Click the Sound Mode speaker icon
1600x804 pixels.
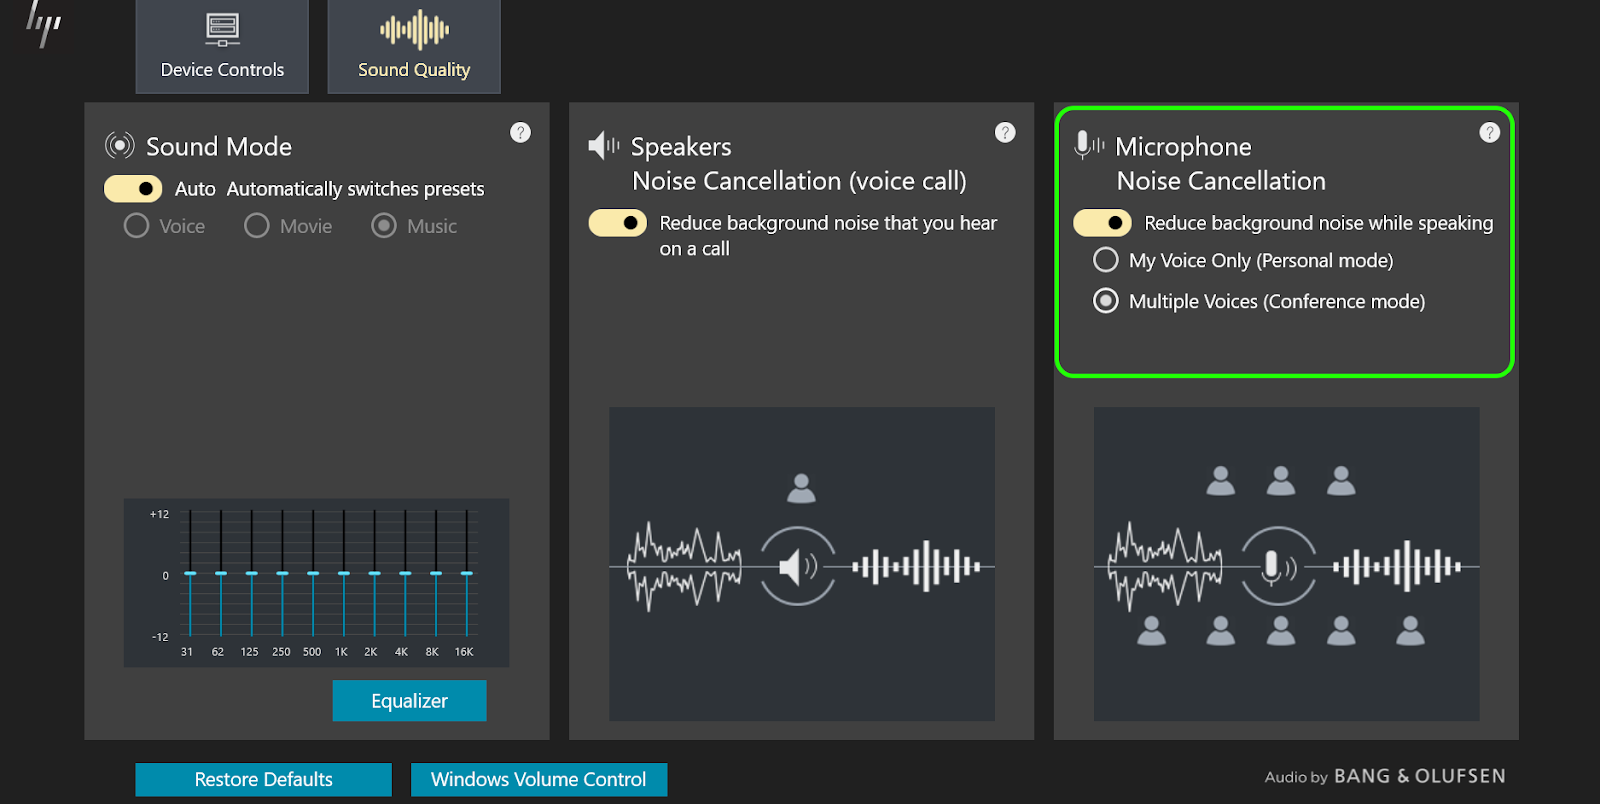point(120,146)
